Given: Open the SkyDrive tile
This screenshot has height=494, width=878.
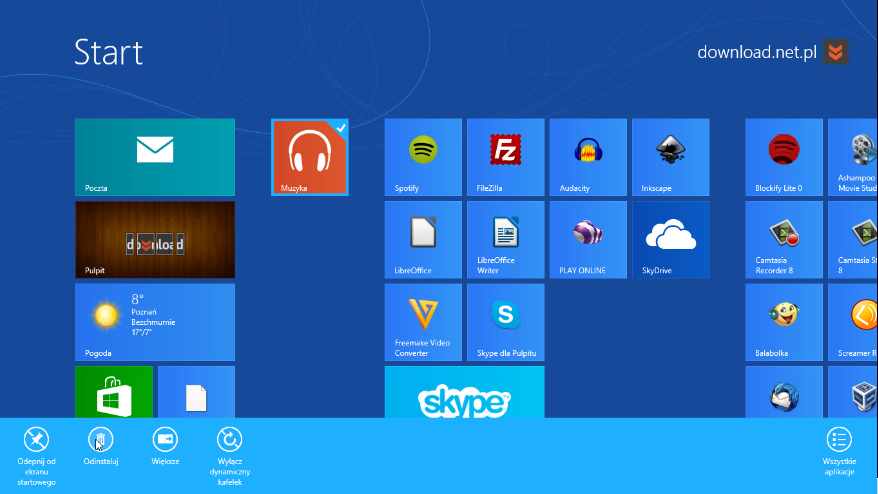Looking at the screenshot, I should coord(671,240).
